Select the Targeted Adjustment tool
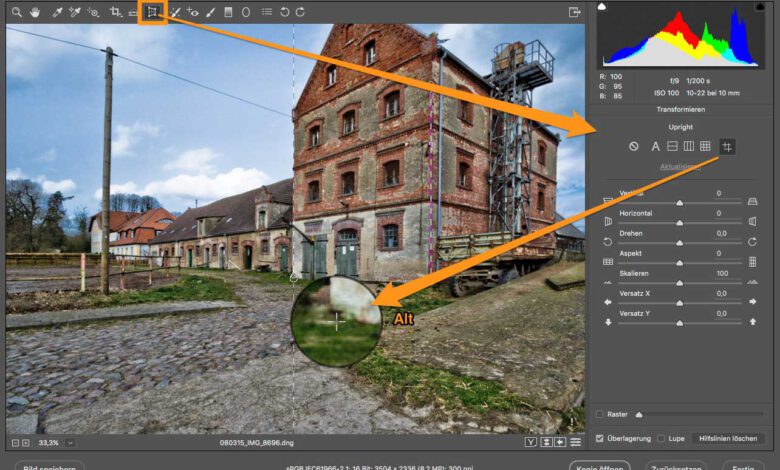Image resolution: width=780 pixels, height=470 pixels. (93, 12)
